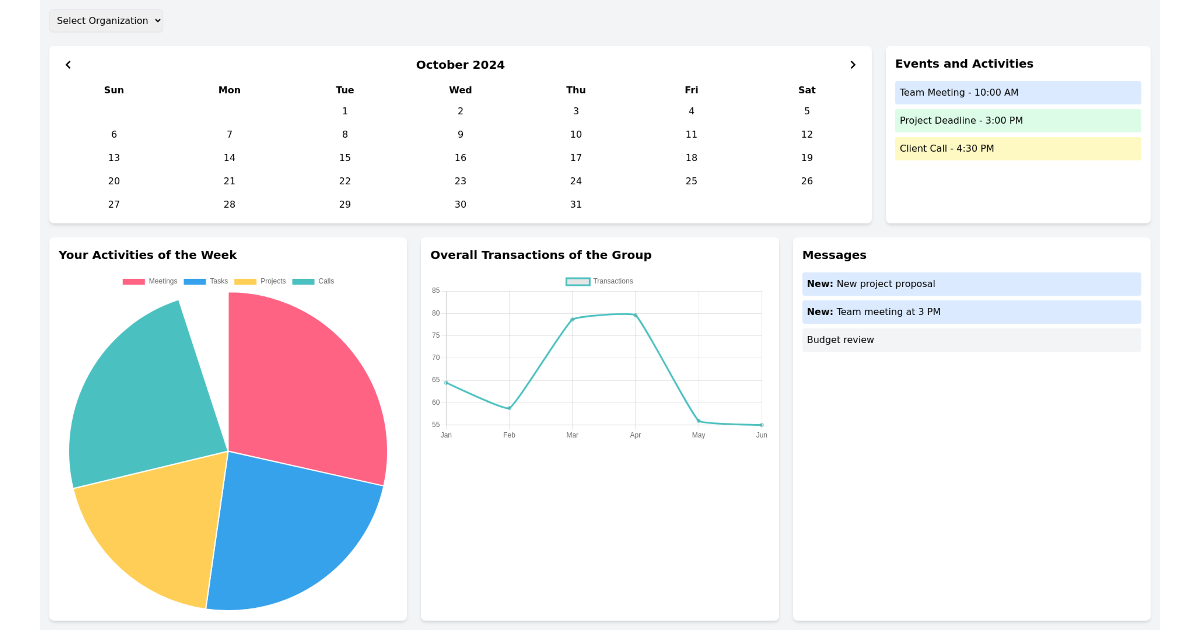Open the Team meeting at 3 PM message

click(x=971, y=312)
